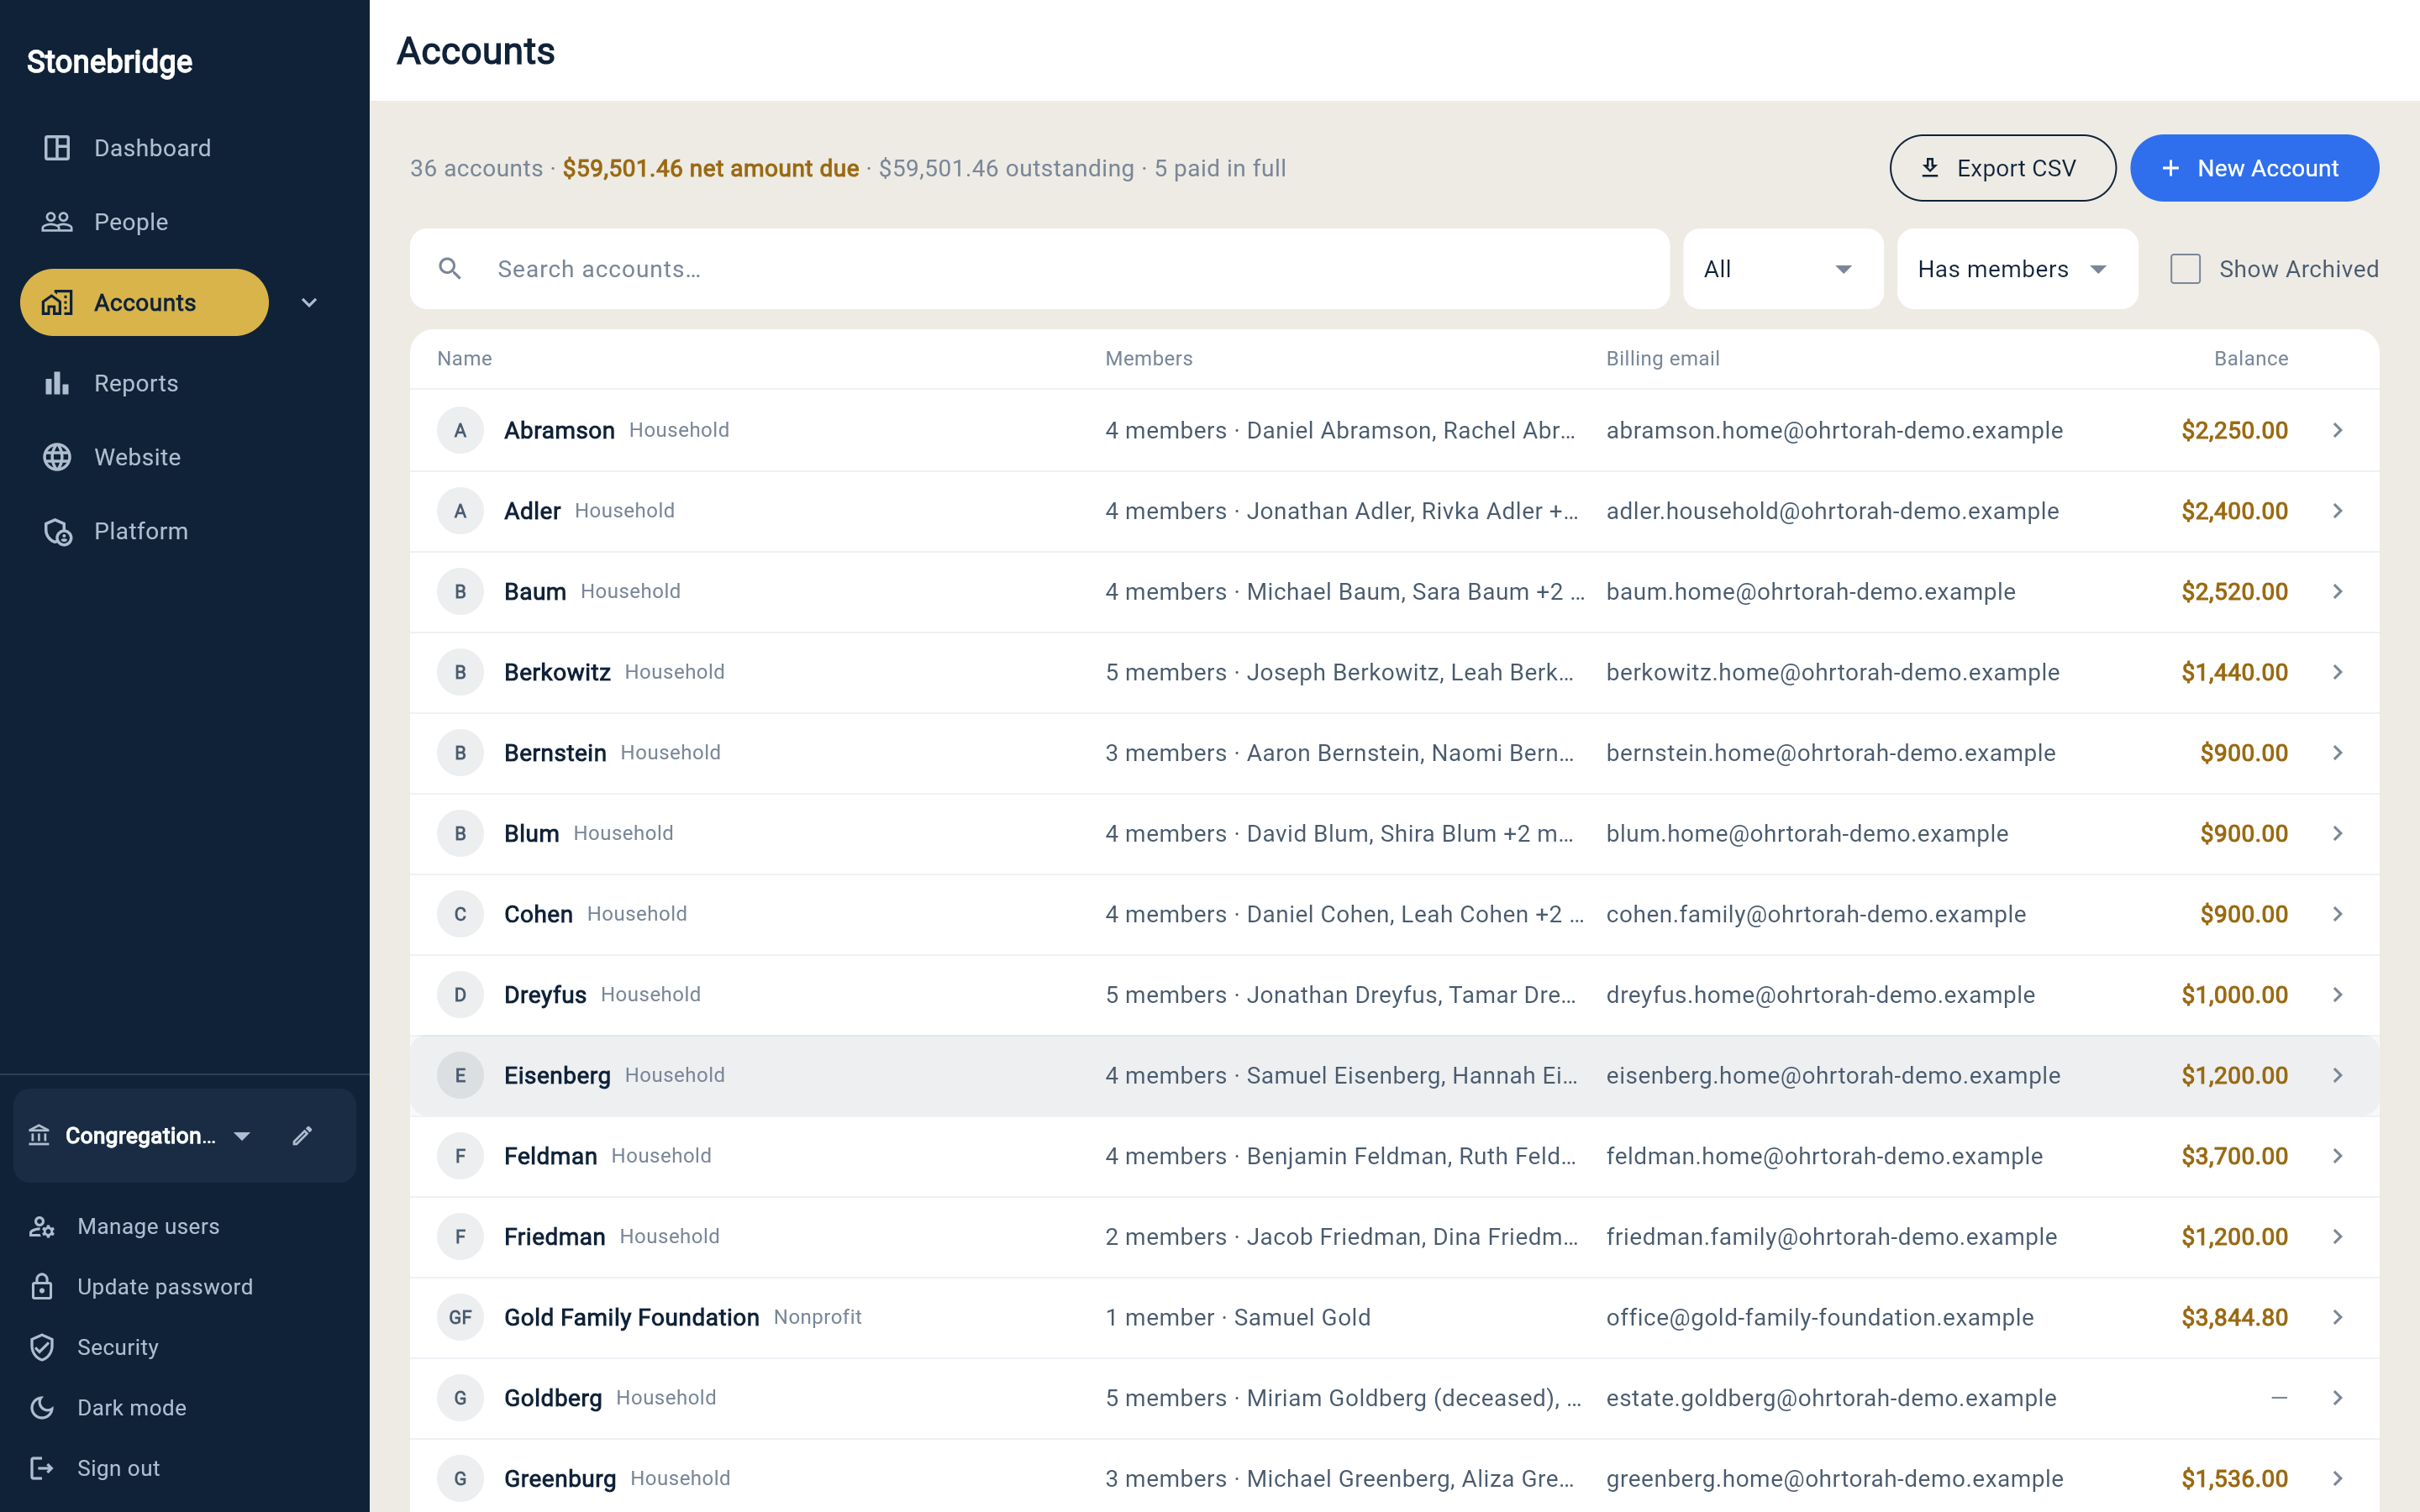Image resolution: width=2420 pixels, height=1512 pixels.
Task: Open the All filter dropdown
Action: 1783,269
